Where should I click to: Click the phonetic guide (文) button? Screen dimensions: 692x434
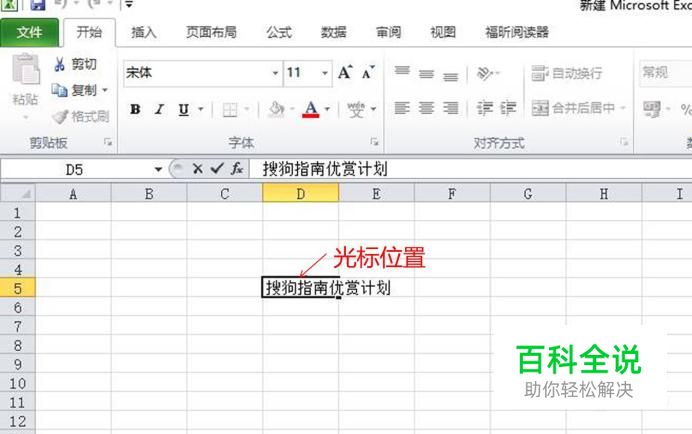click(x=356, y=109)
